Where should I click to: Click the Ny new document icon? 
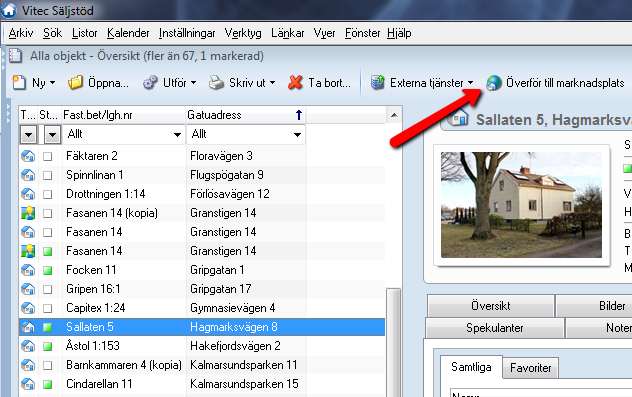pos(19,83)
